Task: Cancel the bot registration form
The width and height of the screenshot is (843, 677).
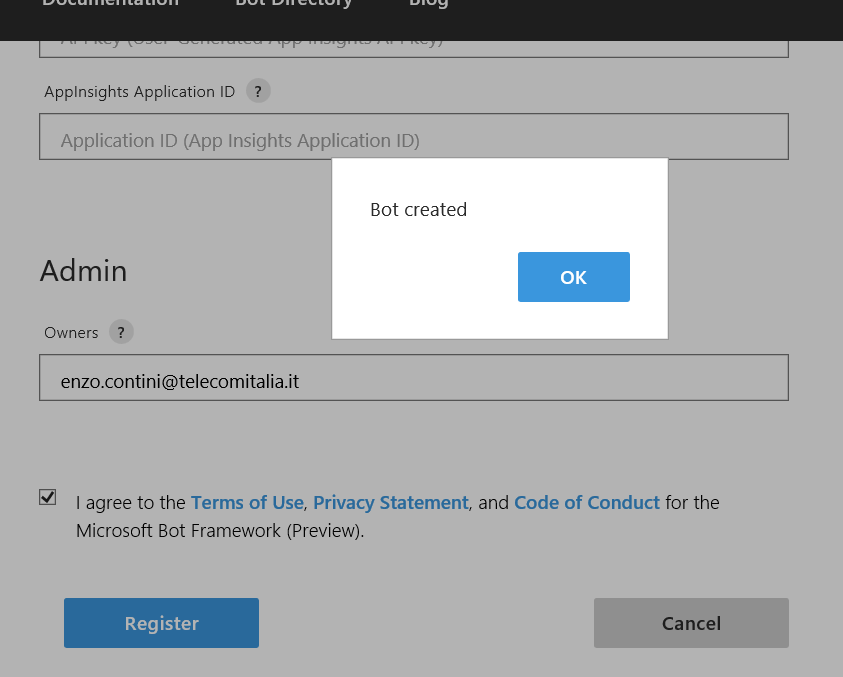Action: pyautogui.click(x=691, y=623)
